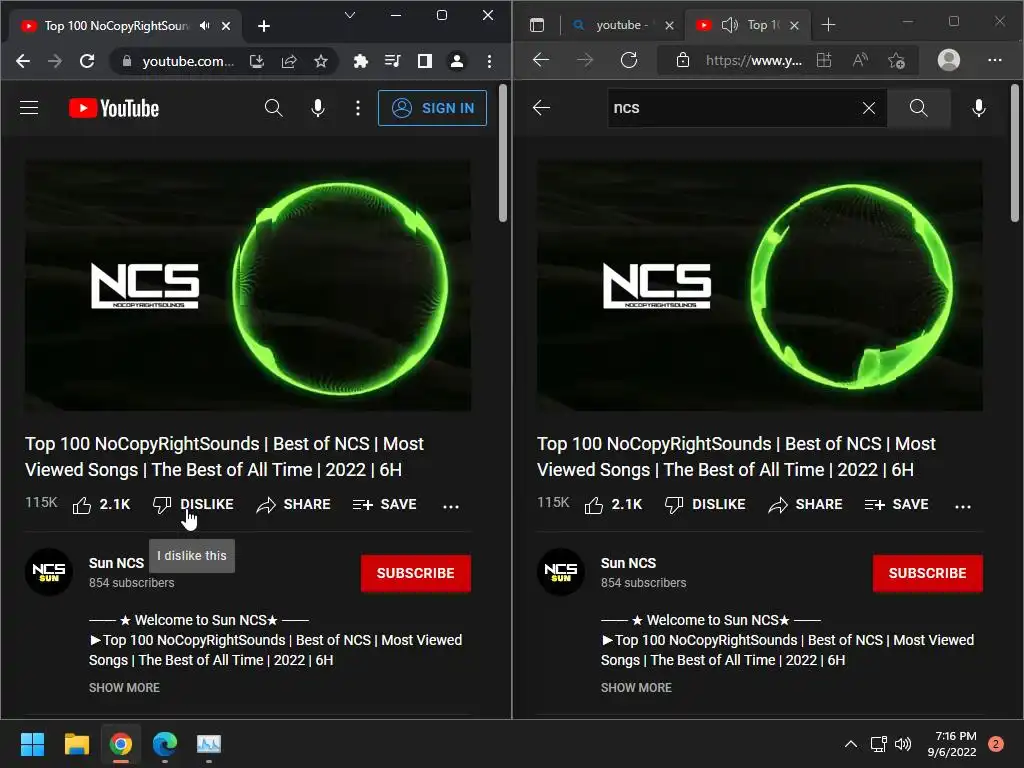1024x768 pixels.
Task: Share this page icon in Chrome
Action: click(289, 61)
